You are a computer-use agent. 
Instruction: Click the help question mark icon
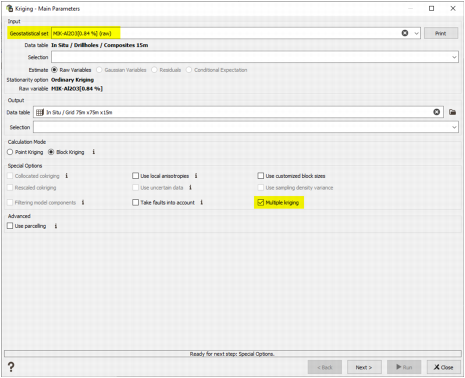(x=11, y=367)
